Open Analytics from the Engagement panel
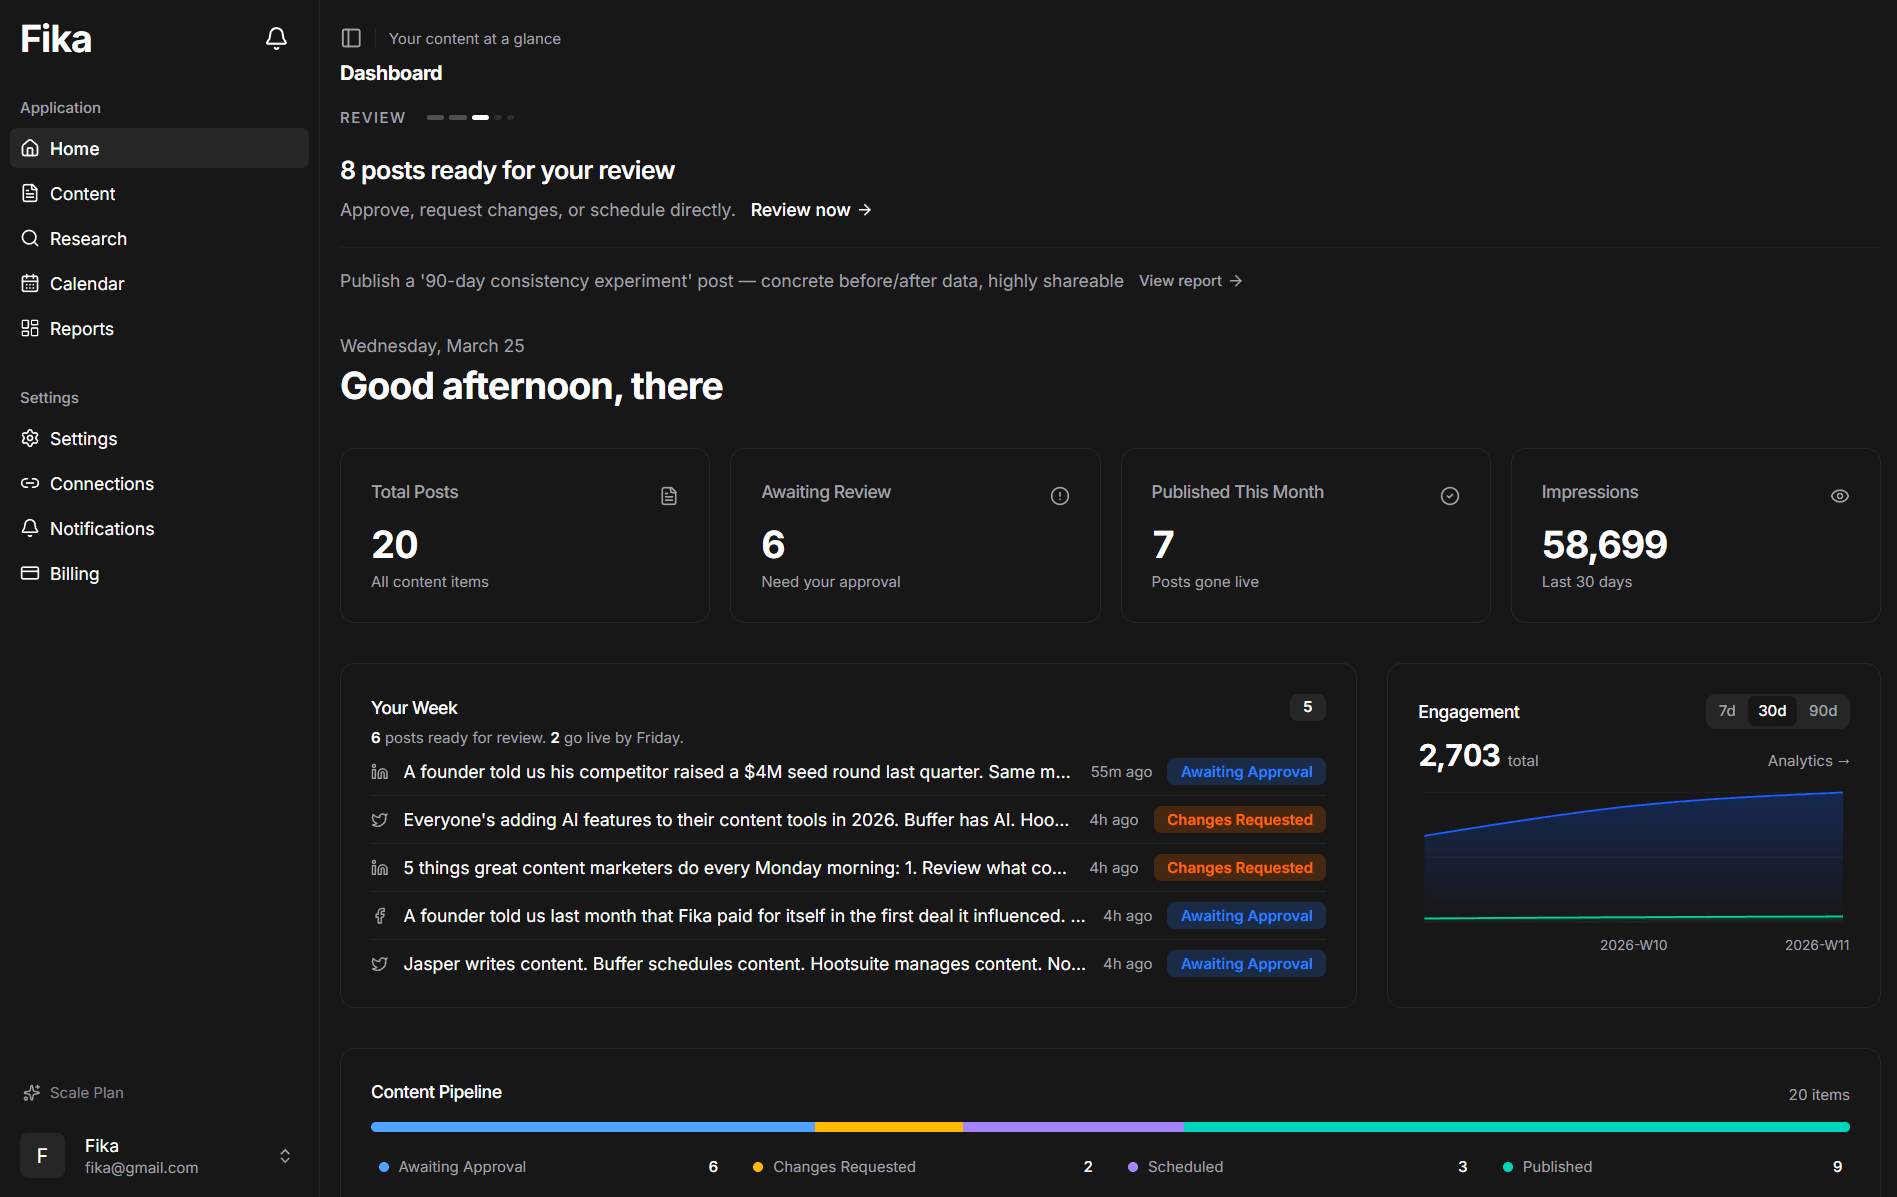Screen dimensions: 1897x1197 coord(1808,760)
